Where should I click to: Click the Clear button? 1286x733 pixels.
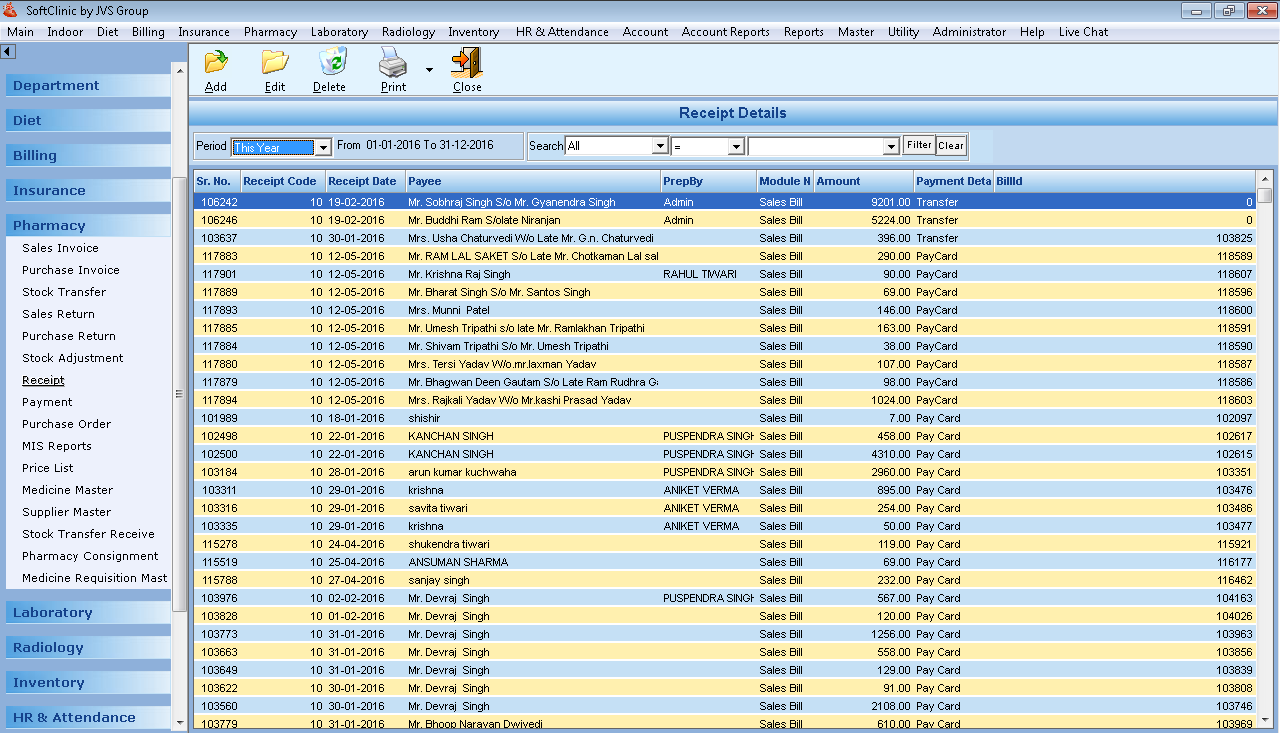point(950,145)
